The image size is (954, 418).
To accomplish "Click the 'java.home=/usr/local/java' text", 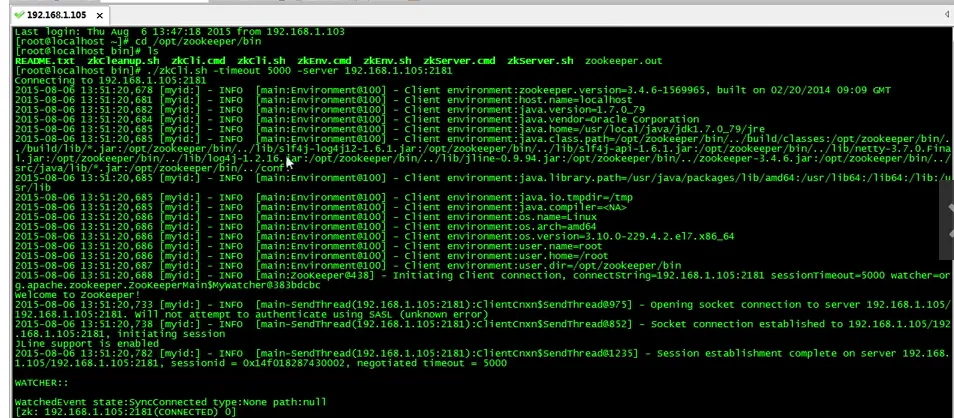I will pyautogui.click(x=593, y=129).
